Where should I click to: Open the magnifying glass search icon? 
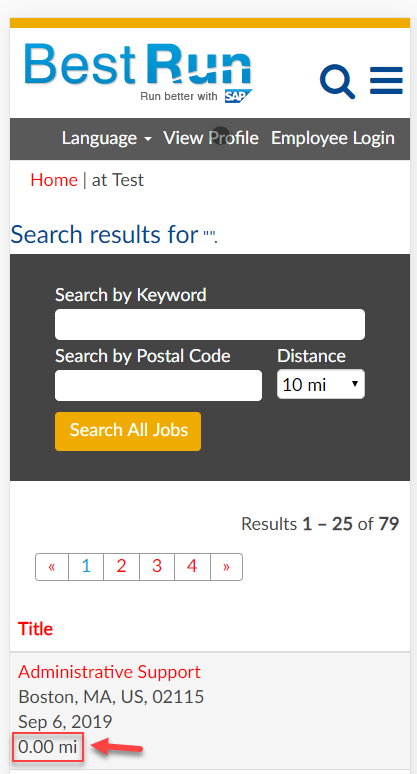pyautogui.click(x=338, y=81)
